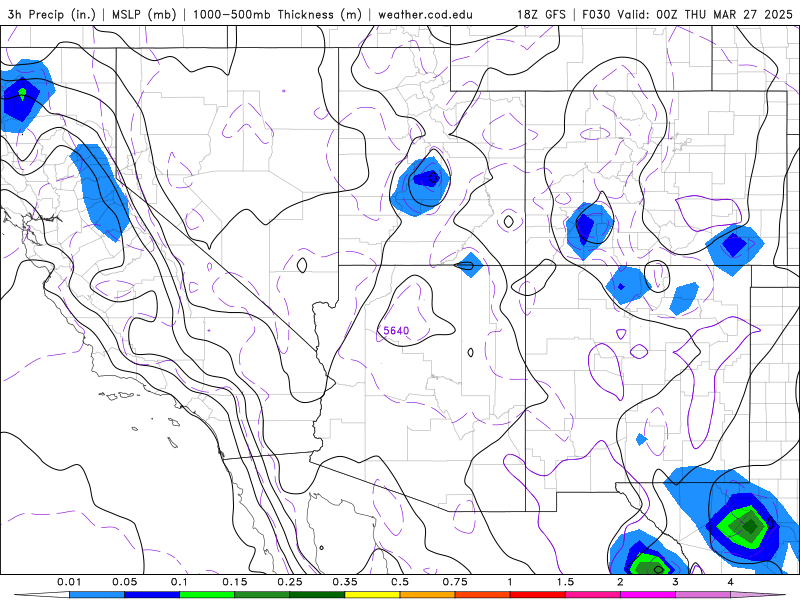Click the purple 5640 thickness contour label
The image size is (800, 600).
(x=396, y=331)
